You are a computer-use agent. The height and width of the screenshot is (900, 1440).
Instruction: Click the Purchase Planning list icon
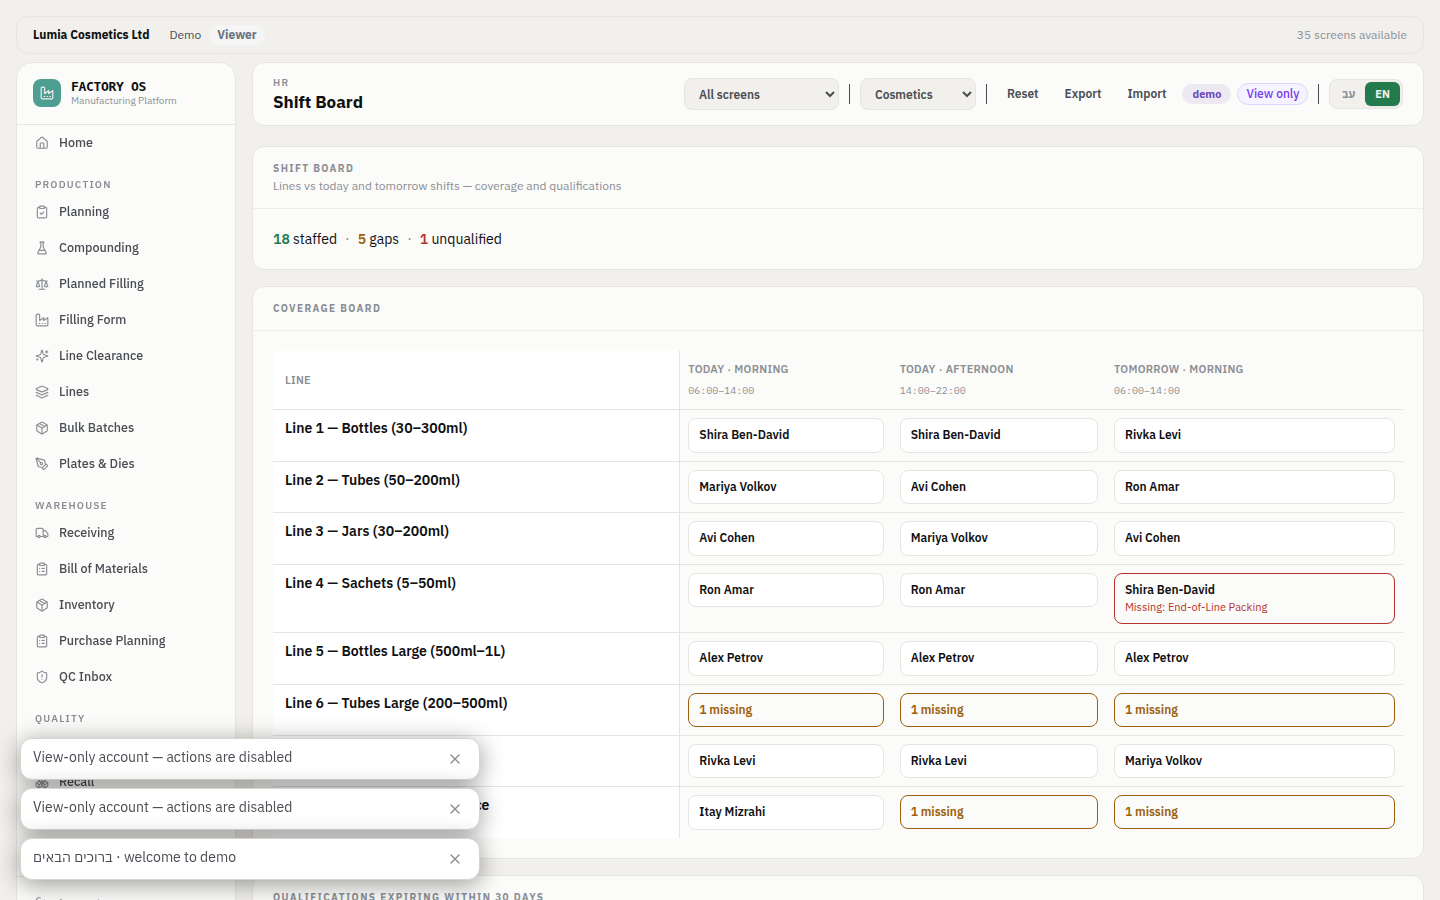click(x=42, y=641)
